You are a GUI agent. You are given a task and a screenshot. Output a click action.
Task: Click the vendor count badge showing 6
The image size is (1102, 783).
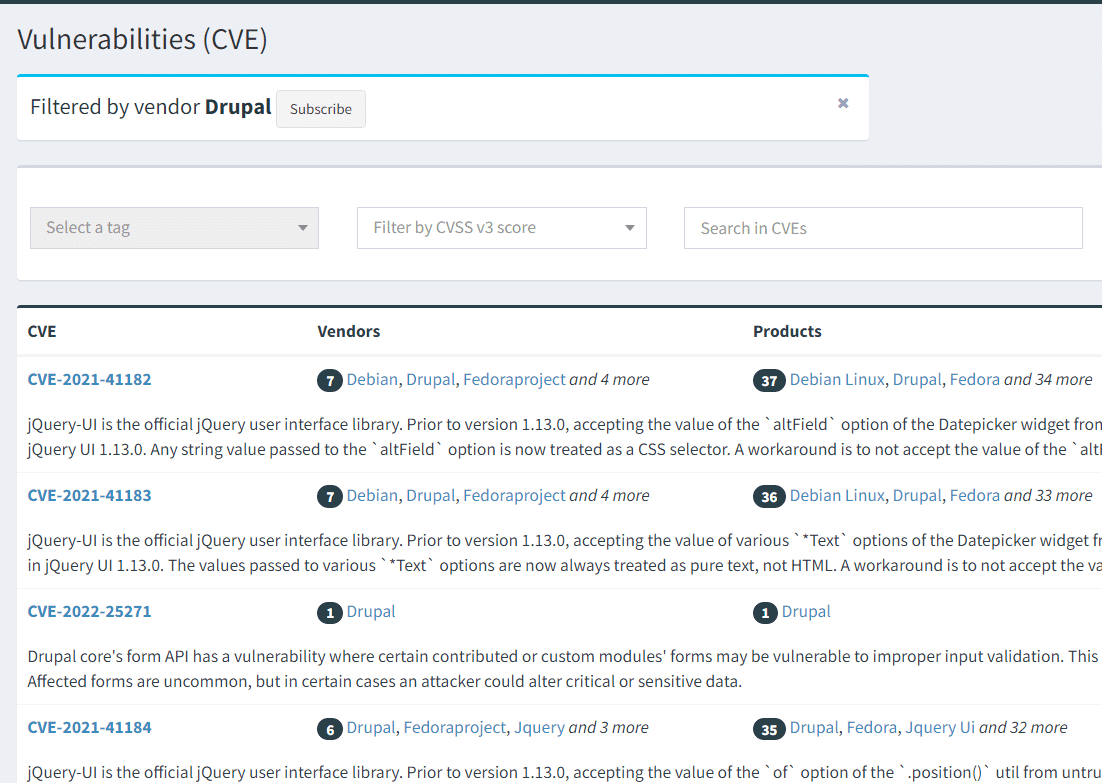coord(330,729)
